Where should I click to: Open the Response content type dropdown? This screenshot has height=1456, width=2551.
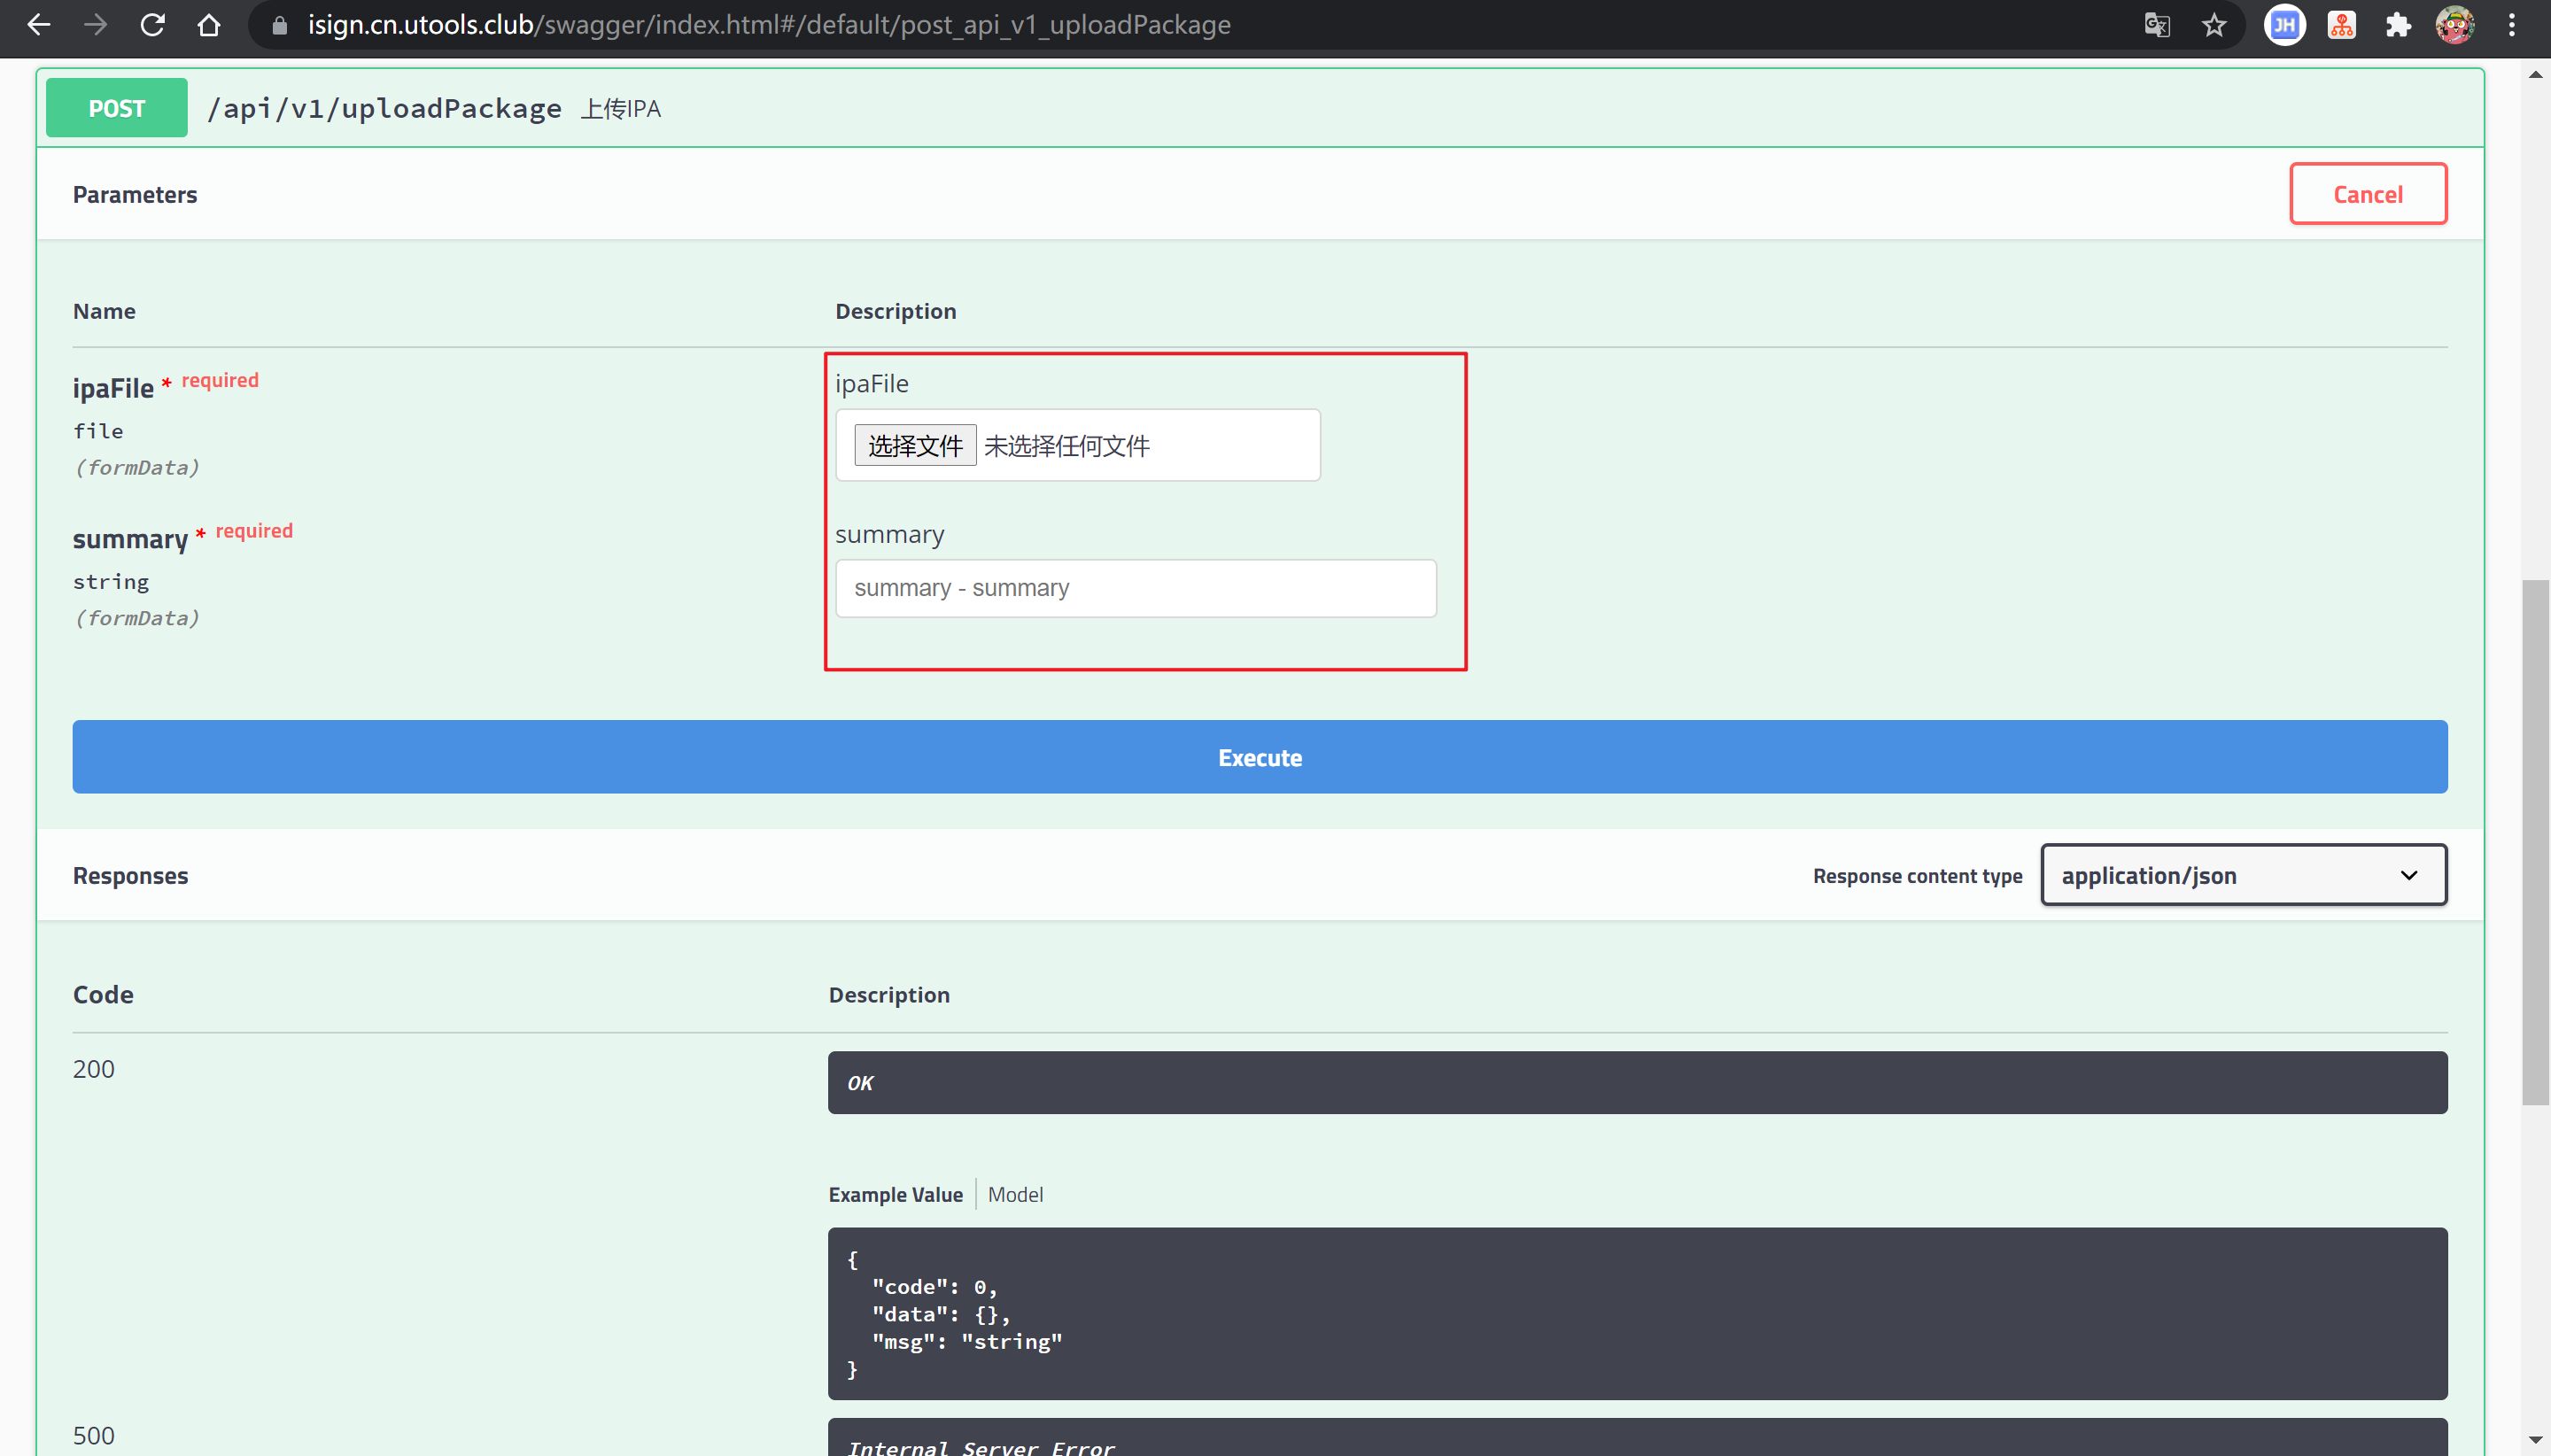pyautogui.click(x=2244, y=875)
